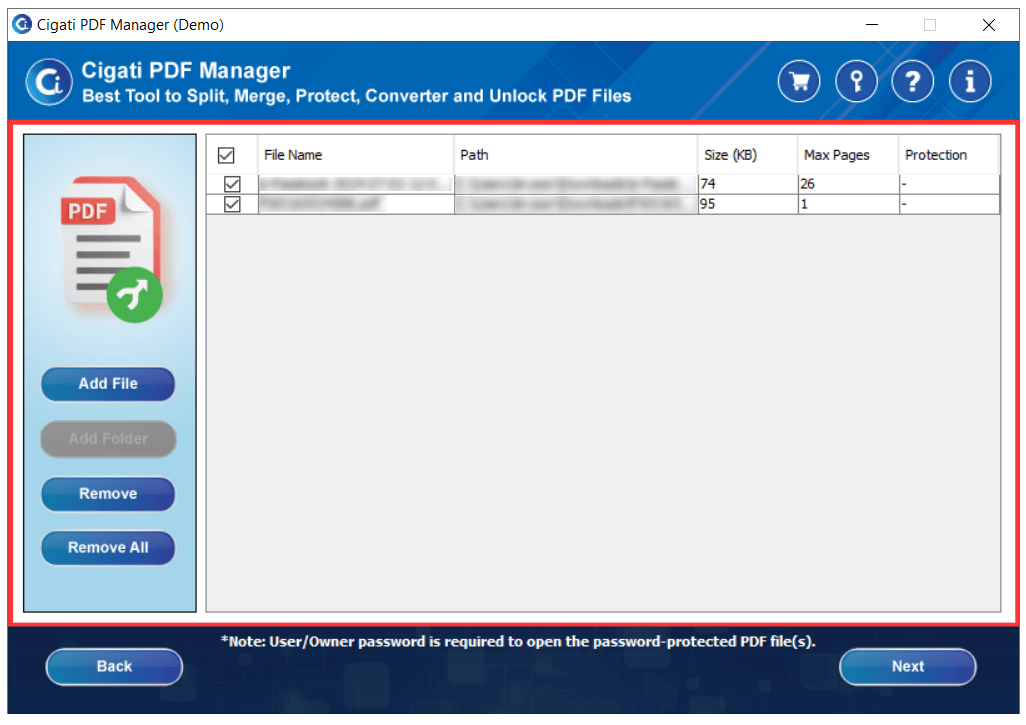Viewport: 1026px width, 725px height.
Task: Click the Max Pages column header
Action: (x=848, y=155)
